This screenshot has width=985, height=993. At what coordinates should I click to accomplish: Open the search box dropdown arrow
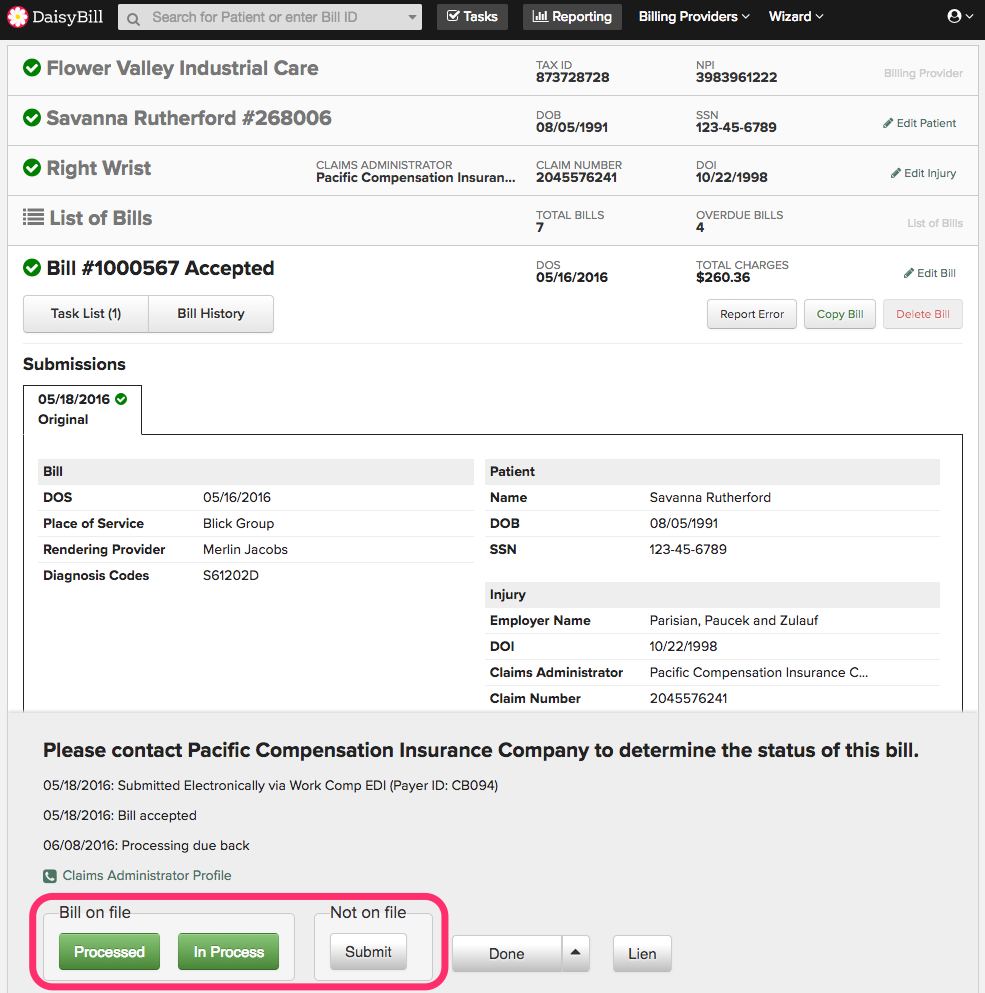412,17
